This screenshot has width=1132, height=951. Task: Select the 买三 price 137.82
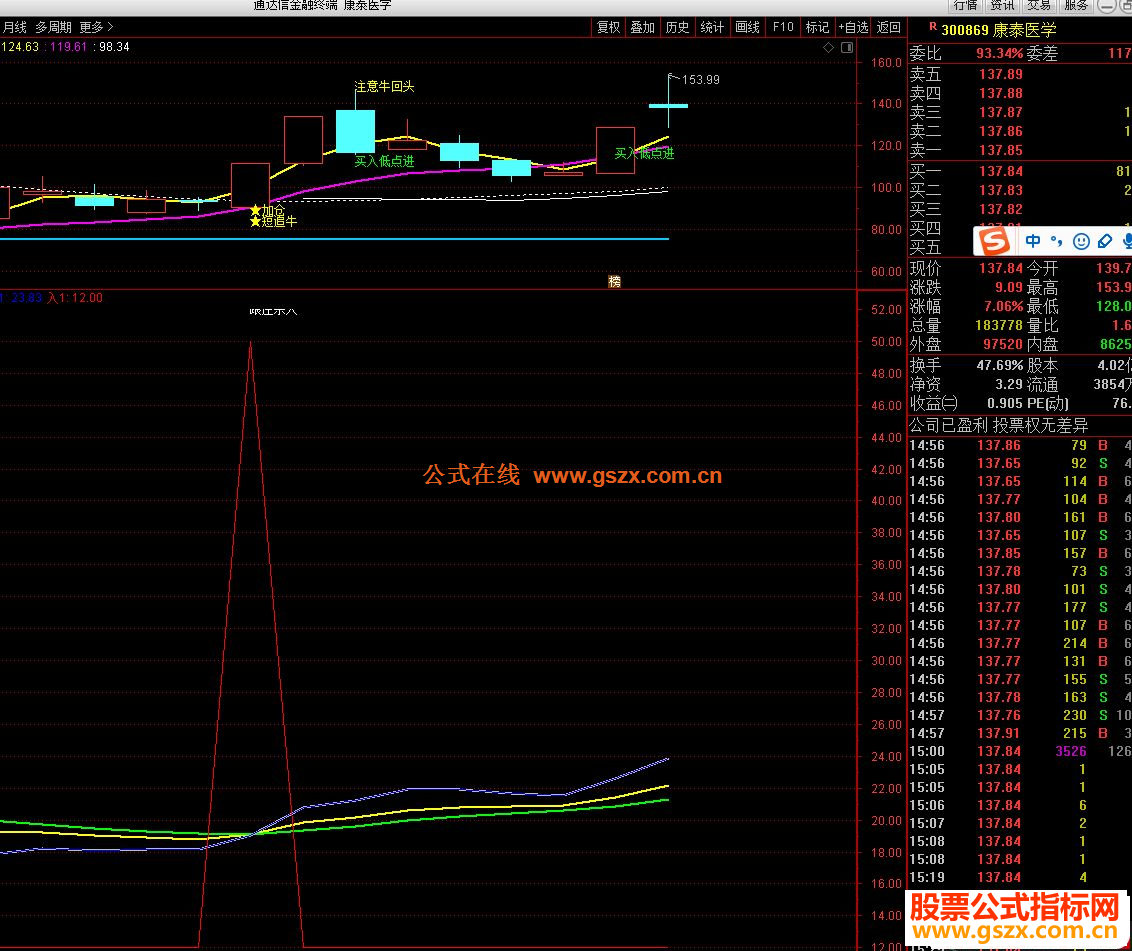click(x=1001, y=209)
